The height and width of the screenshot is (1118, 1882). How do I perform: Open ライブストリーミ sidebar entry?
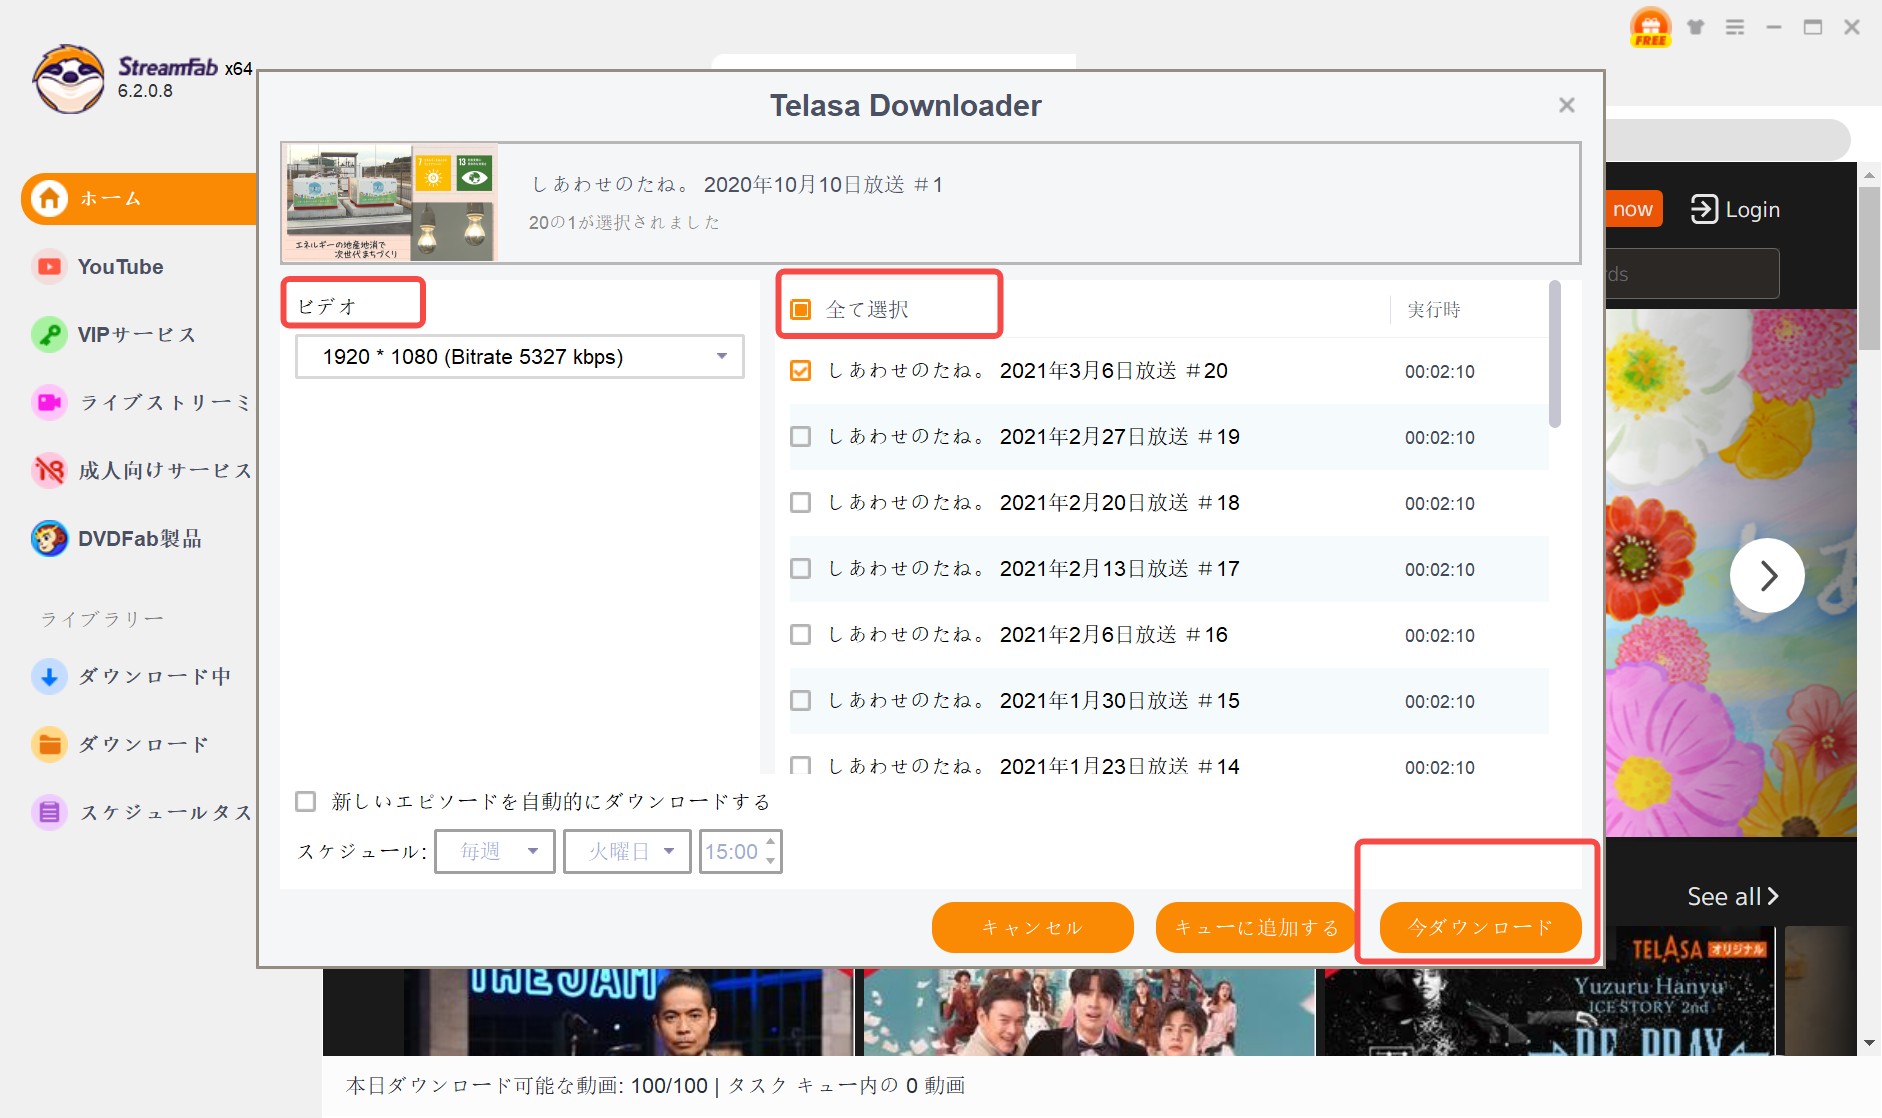[x=164, y=403]
